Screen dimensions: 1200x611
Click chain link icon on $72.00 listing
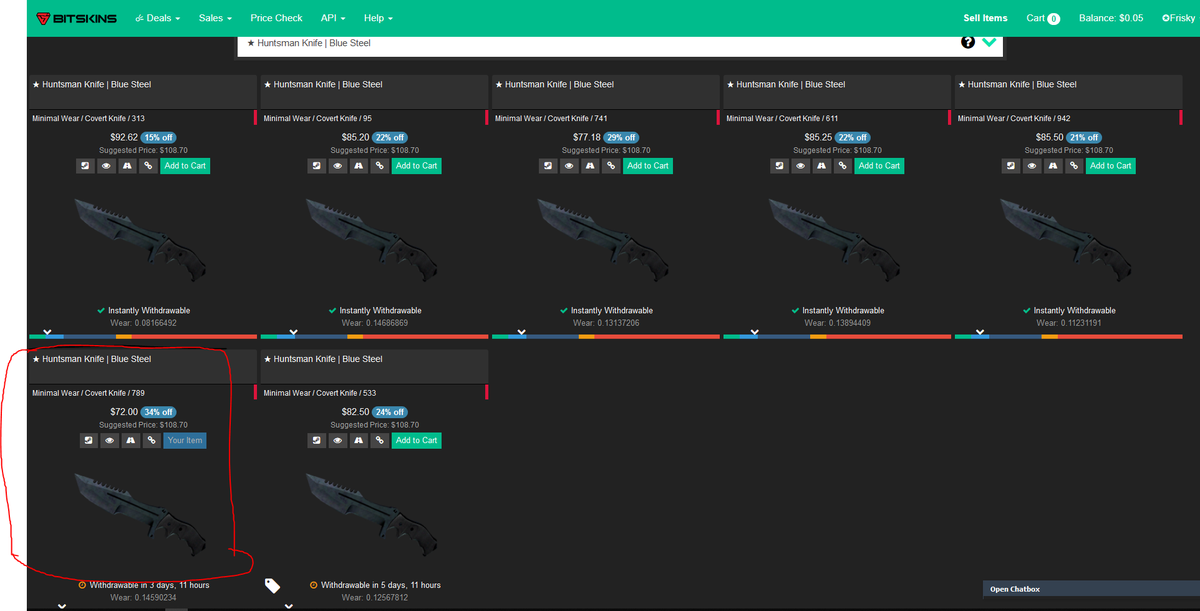click(x=151, y=440)
